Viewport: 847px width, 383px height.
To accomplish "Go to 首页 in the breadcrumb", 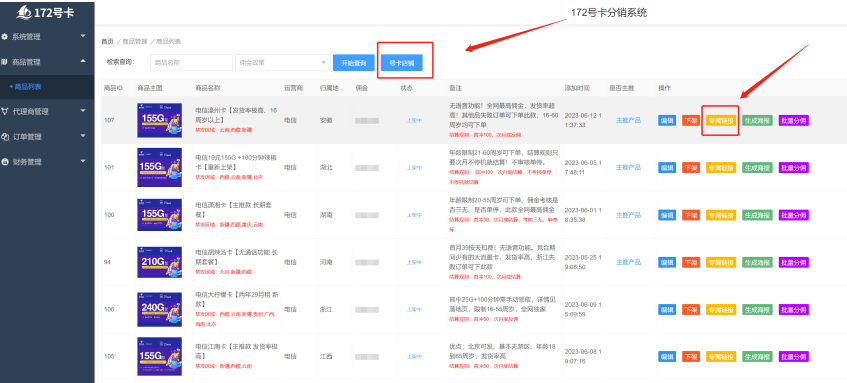I will (x=107, y=41).
